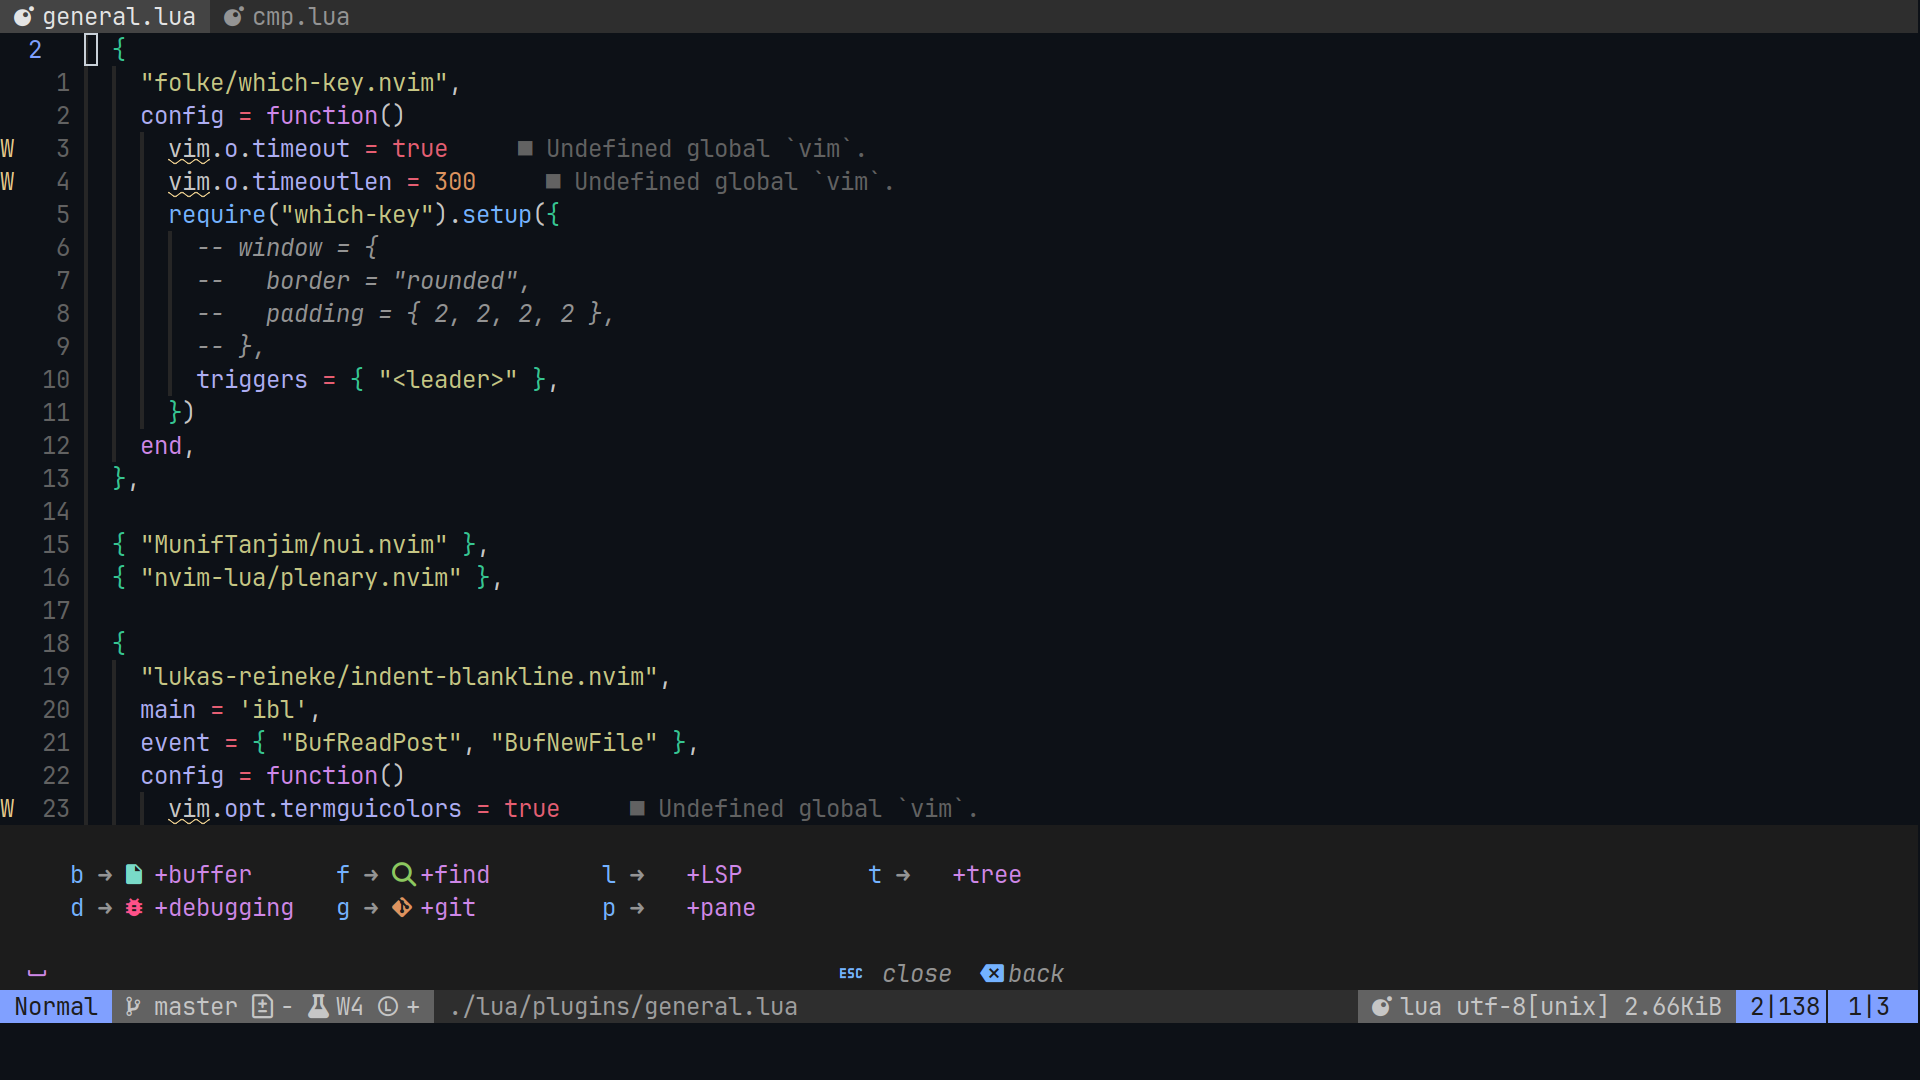
Task: Click main = 'ibl' line
Action: 230,710
